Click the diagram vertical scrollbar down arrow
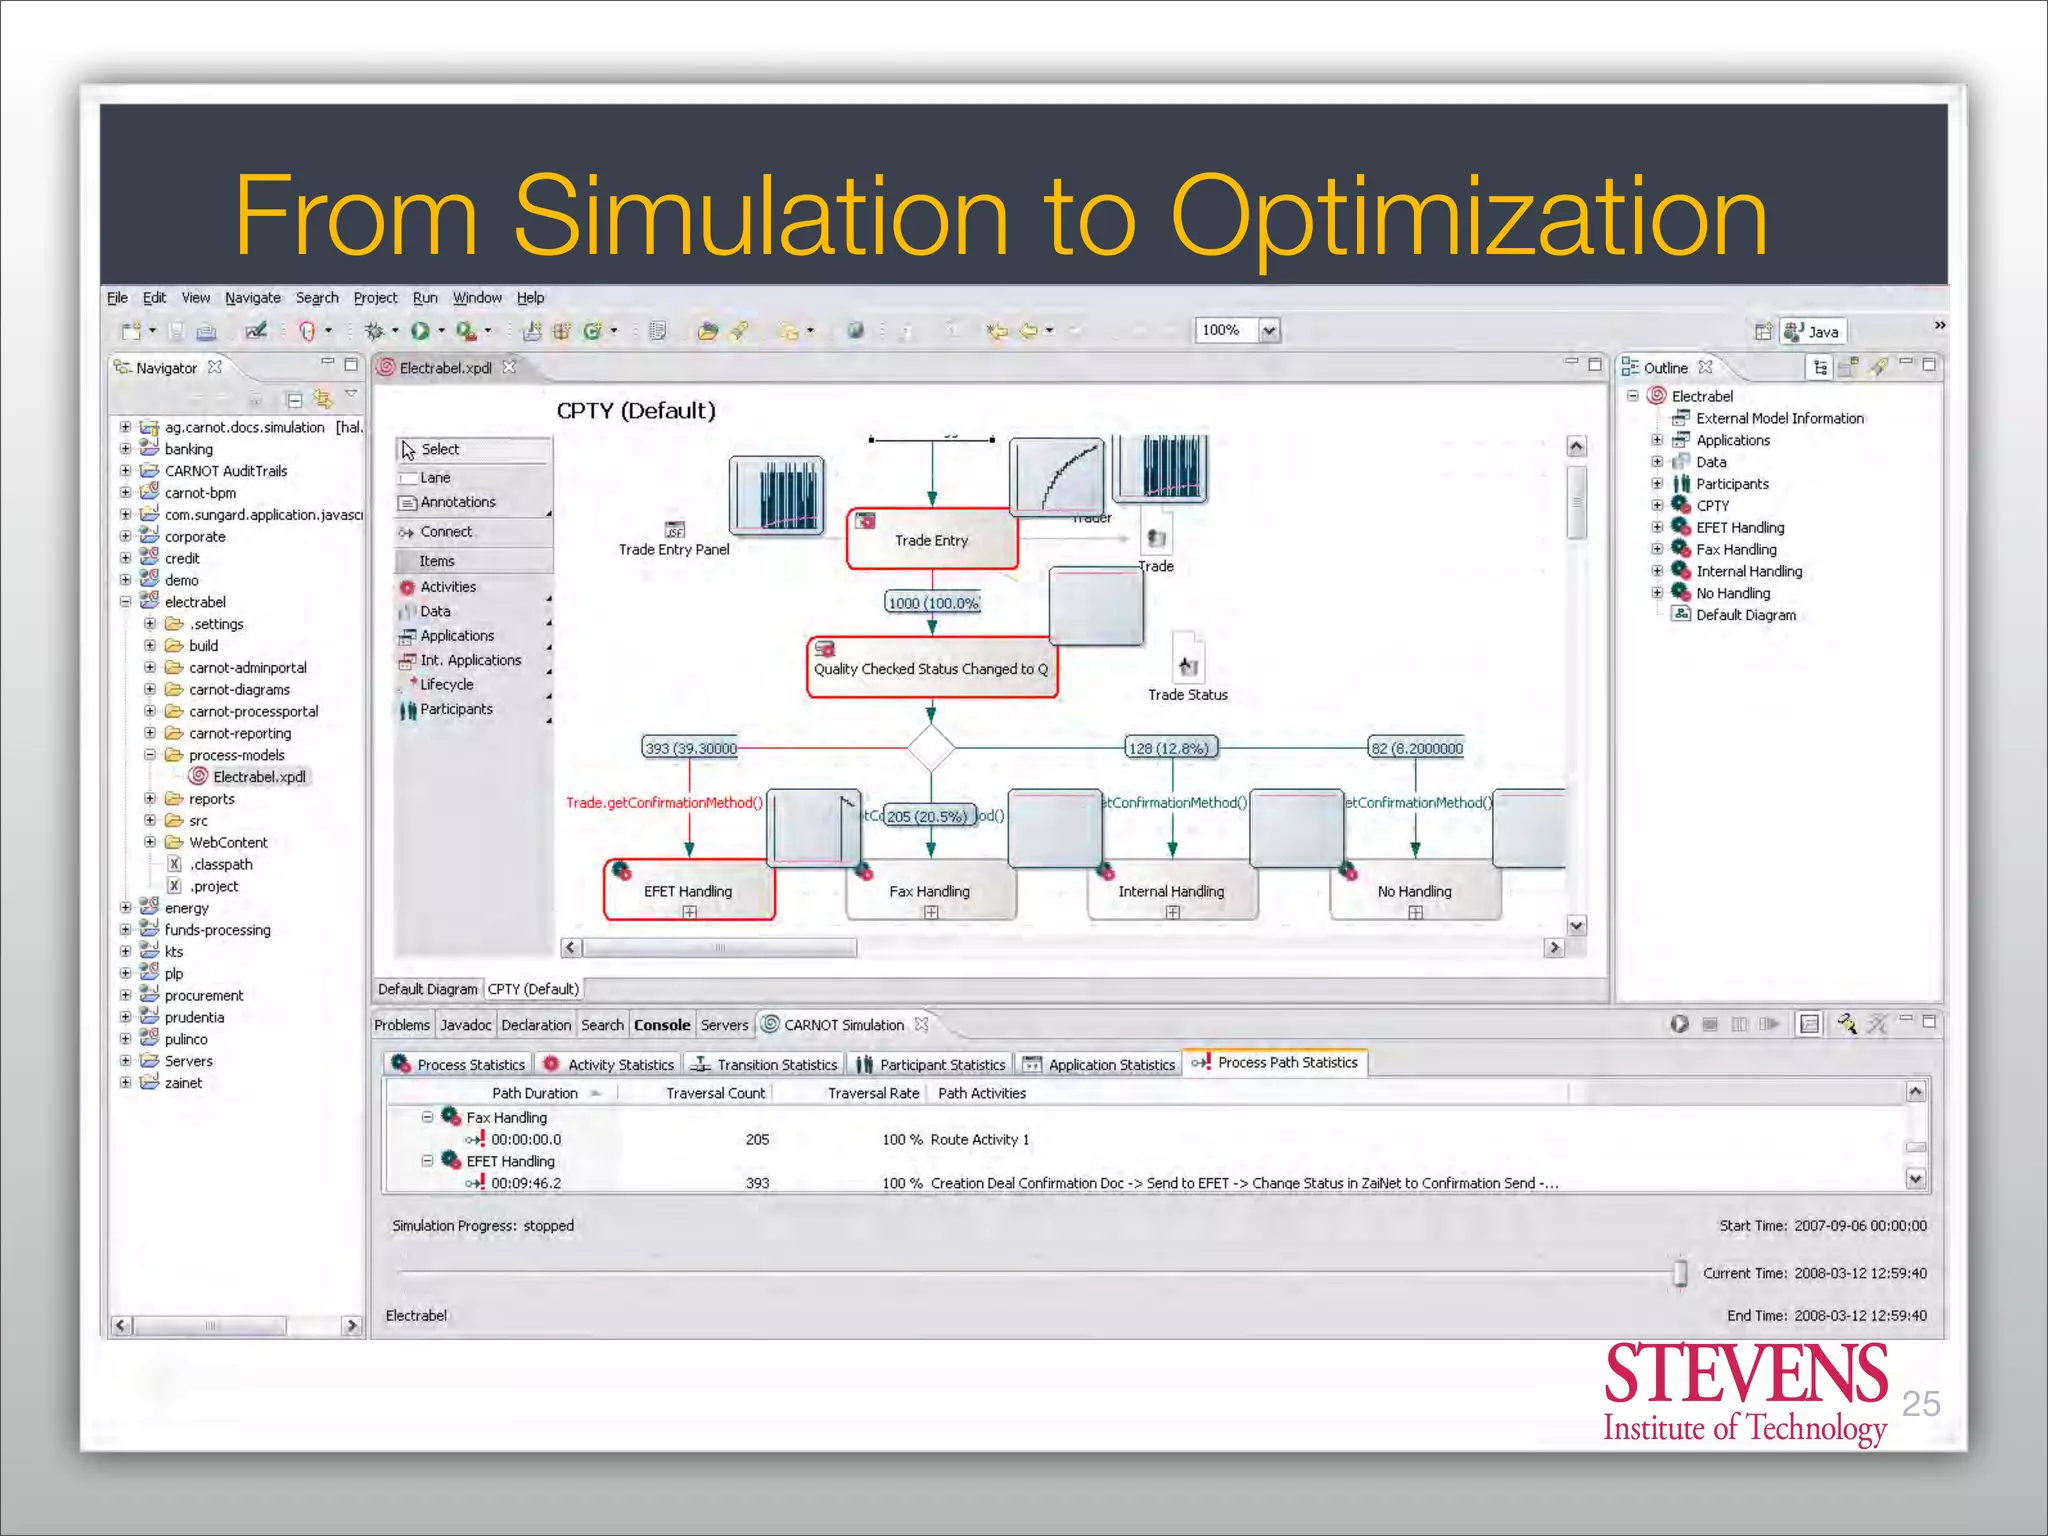The height and width of the screenshot is (1536, 2048). pos(1577,926)
